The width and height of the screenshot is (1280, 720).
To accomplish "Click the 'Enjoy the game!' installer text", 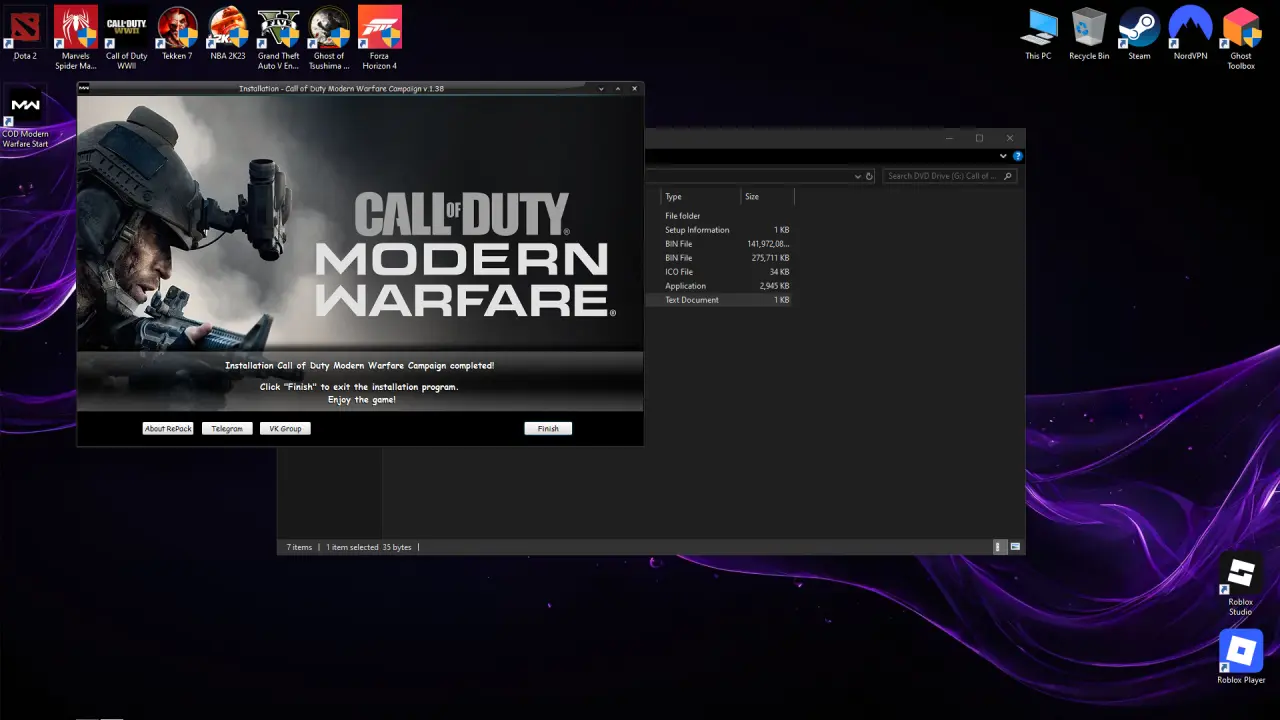I will pos(362,400).
